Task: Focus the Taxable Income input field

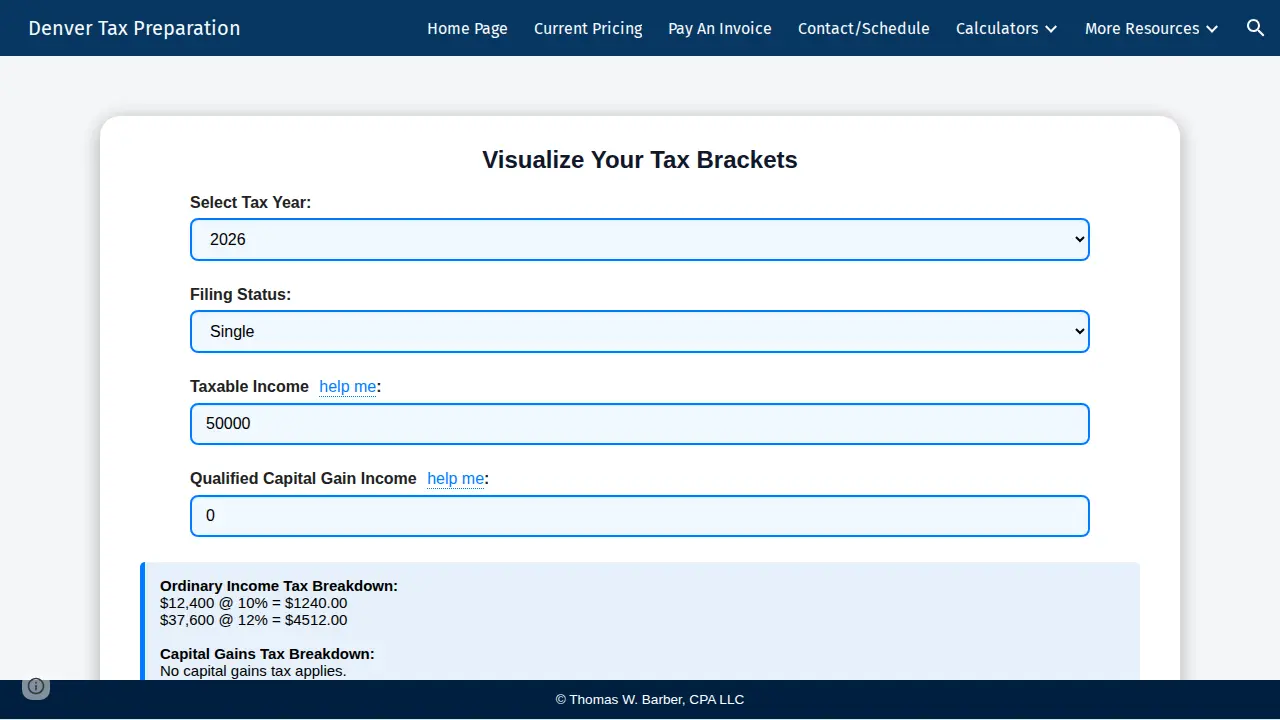Action: 640,424
